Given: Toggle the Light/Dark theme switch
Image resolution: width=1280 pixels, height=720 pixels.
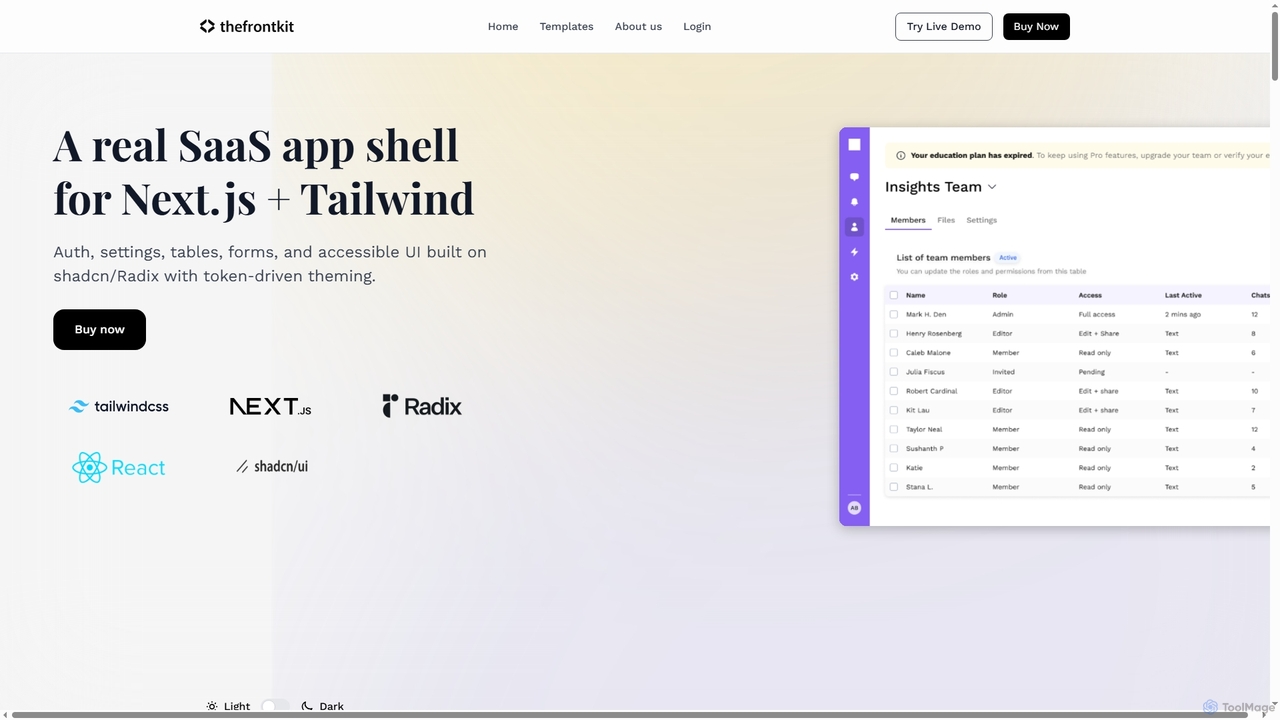Looking at the screenshot, I should (x=275, y=706).
